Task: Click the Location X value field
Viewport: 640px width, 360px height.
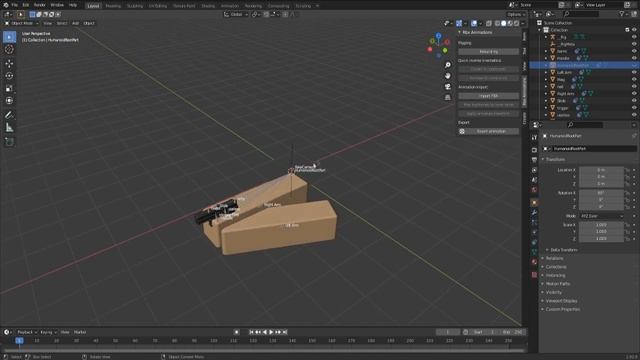Action: [601, 170]
